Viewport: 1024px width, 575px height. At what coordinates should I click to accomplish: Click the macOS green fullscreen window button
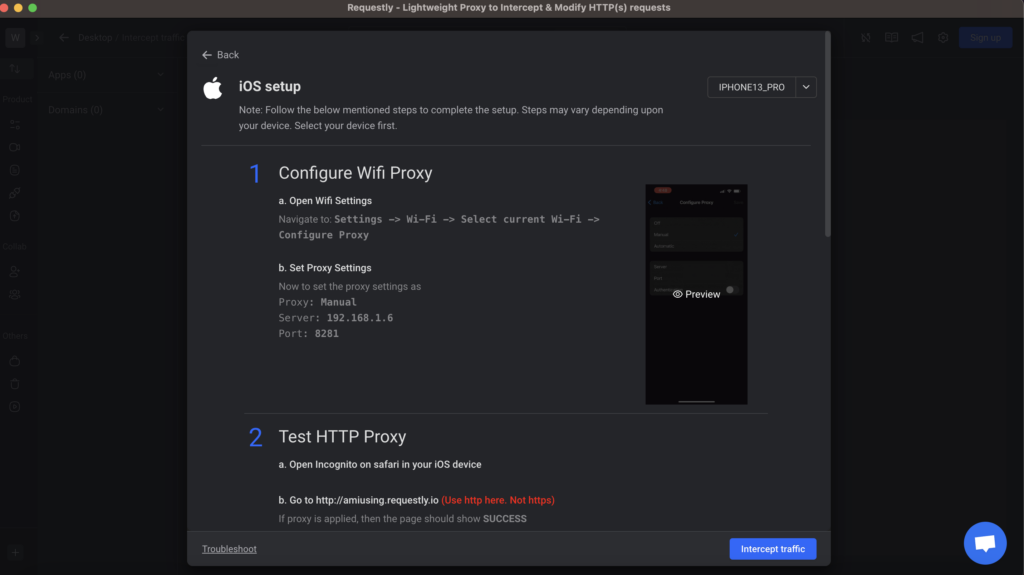[x=33, y=7]
